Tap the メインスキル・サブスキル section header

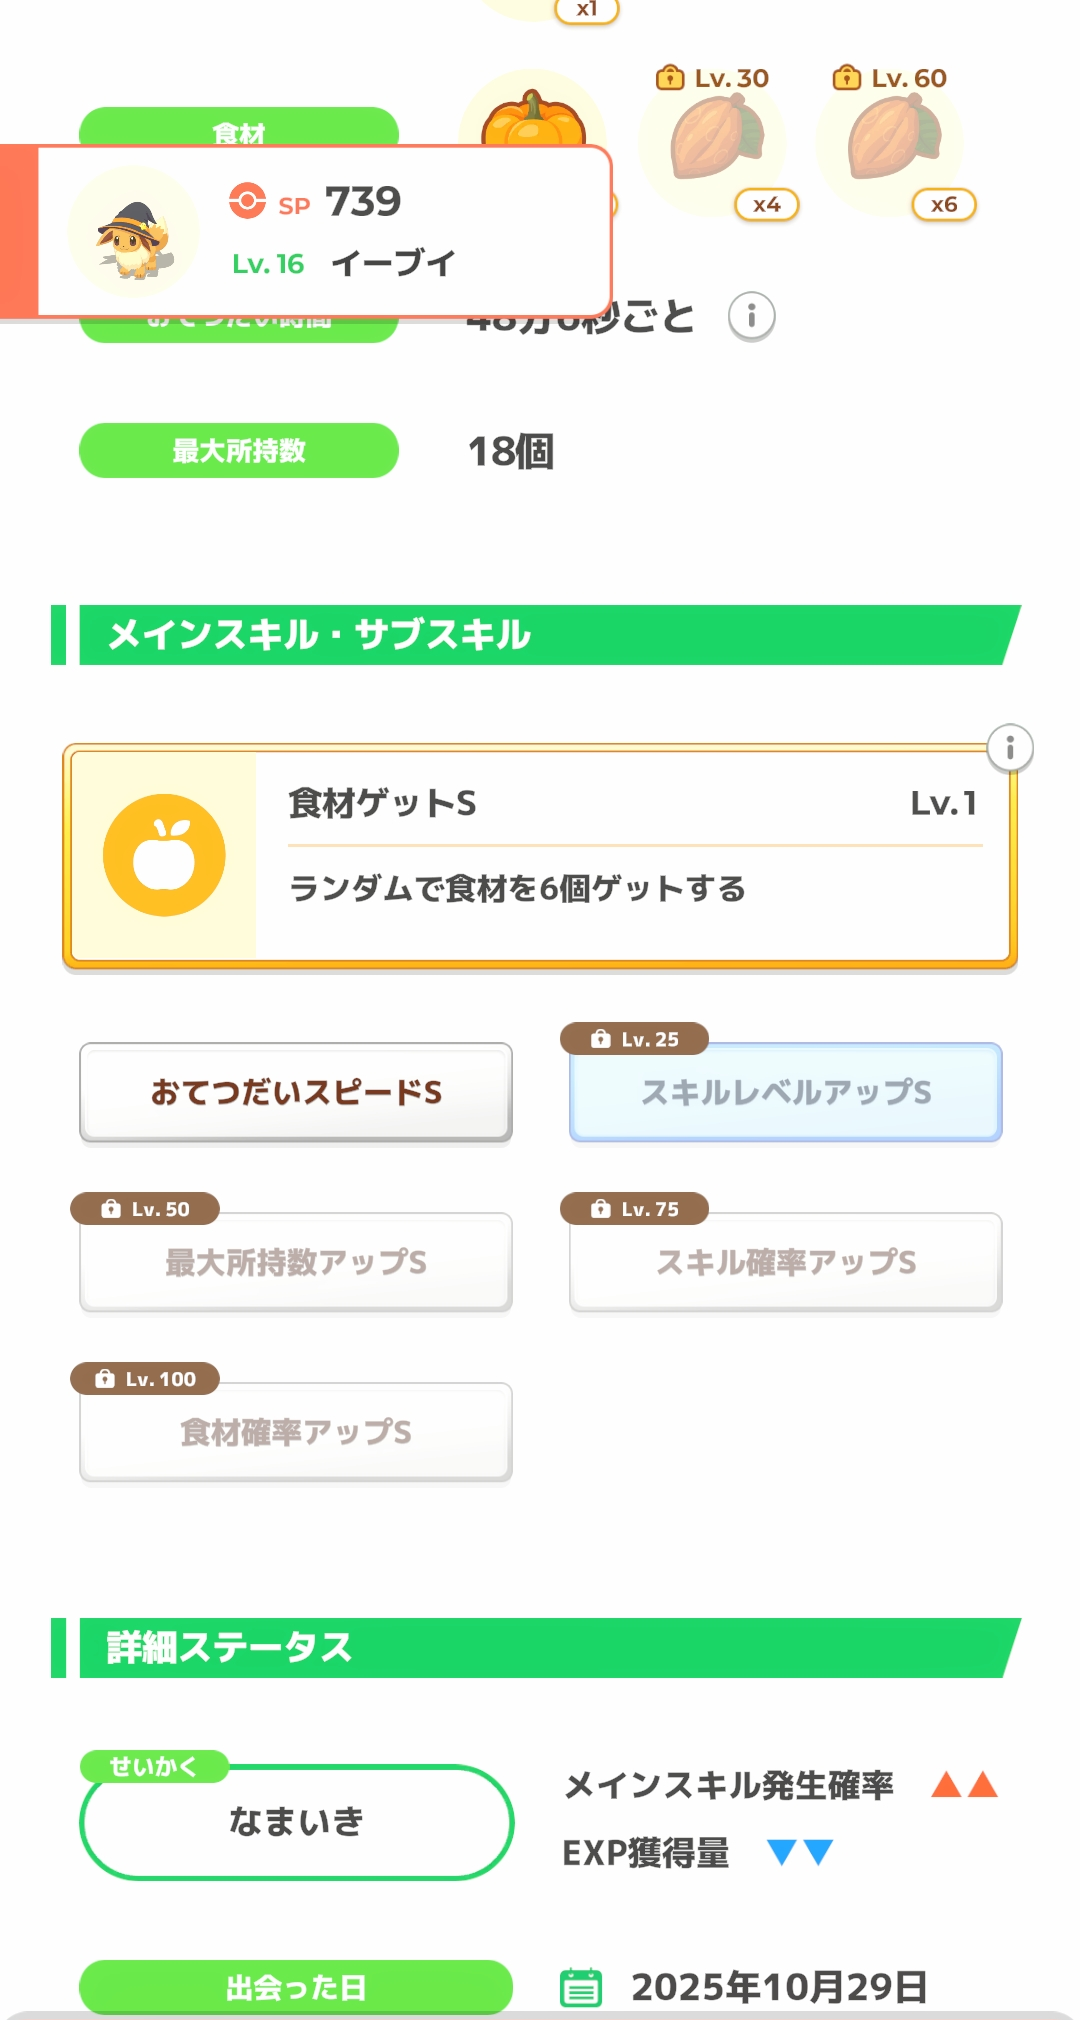pyautogui.click(x=540, y=635)
